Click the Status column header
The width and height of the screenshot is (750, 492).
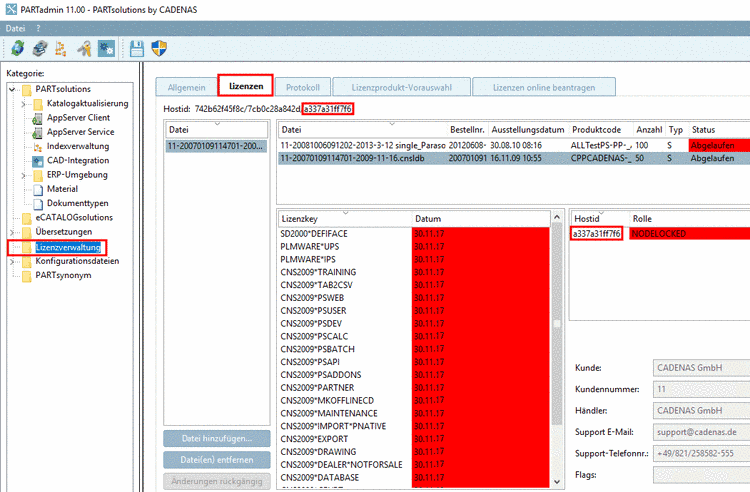(x=719, y=130)
